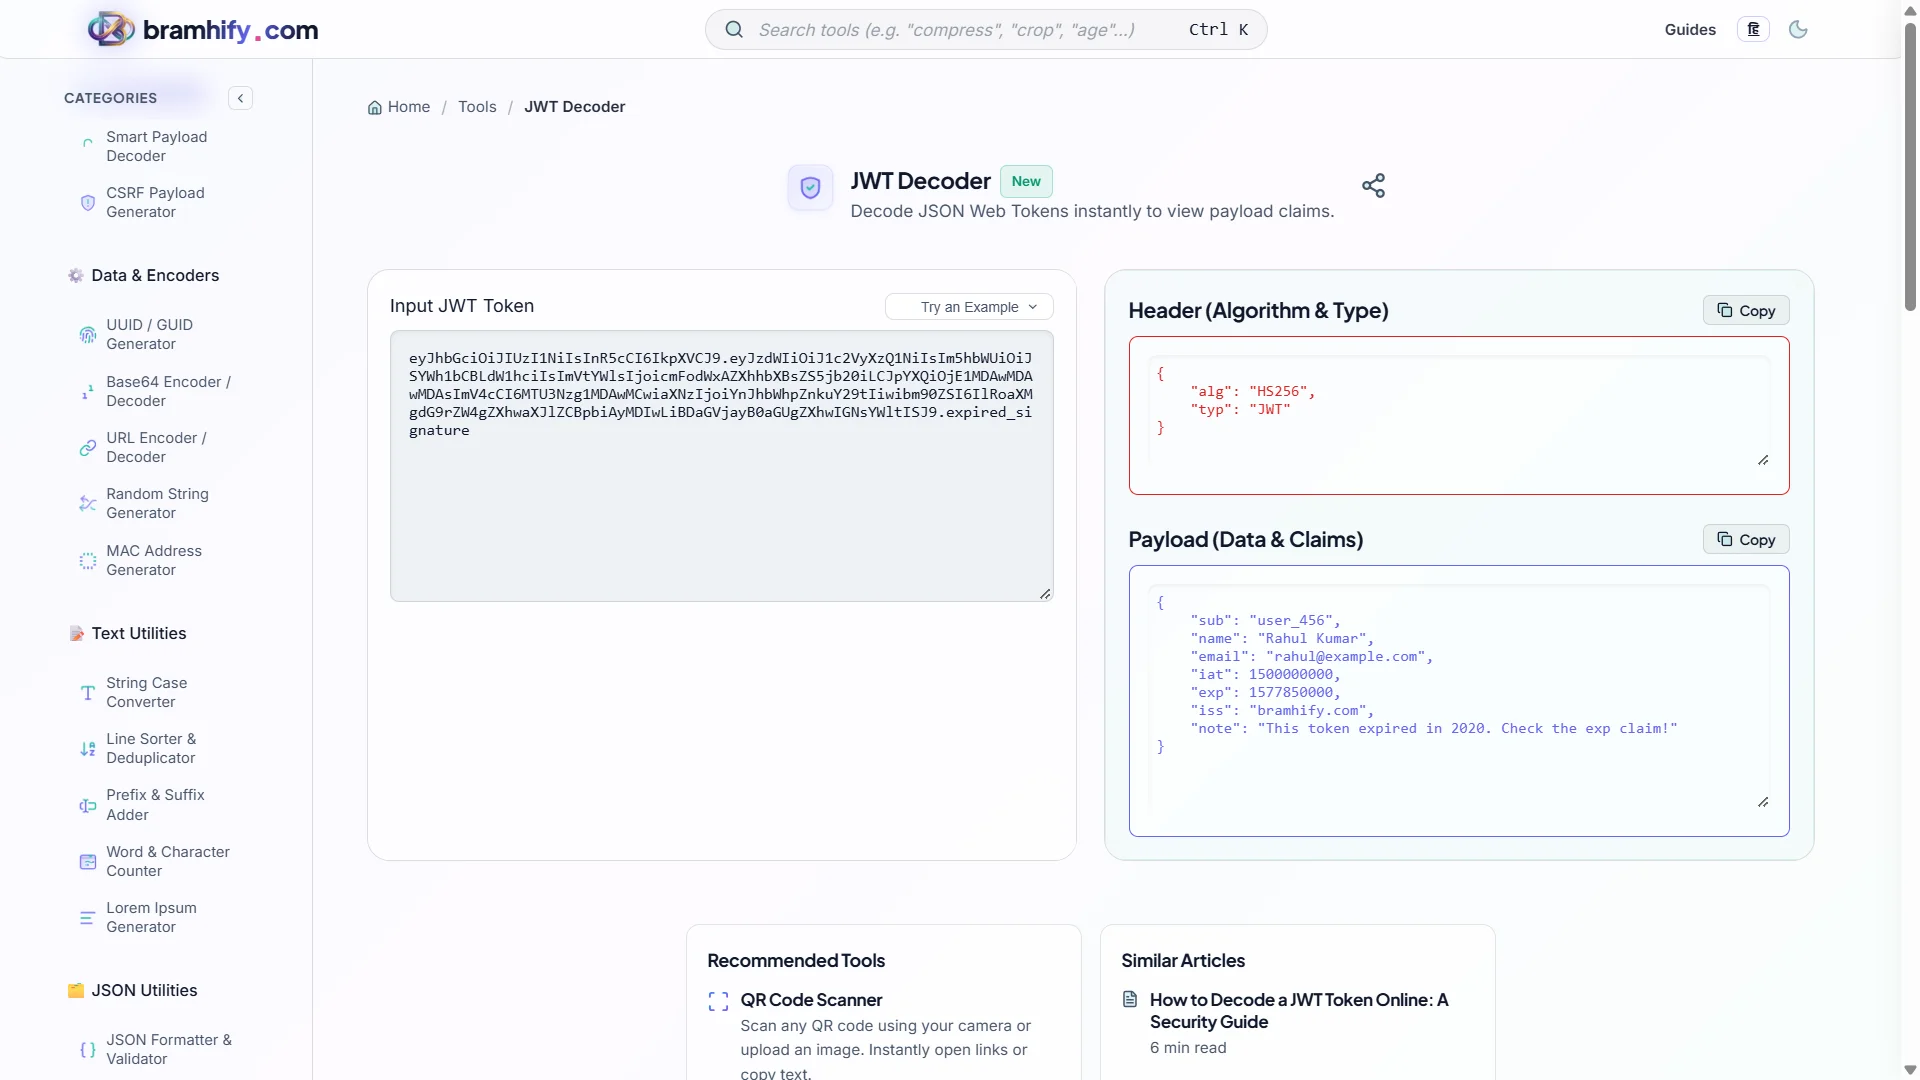The width and height of the screenshot is (1920, 1080).
Task: Open the Try an Example dropdown
Action: point(969,307)
